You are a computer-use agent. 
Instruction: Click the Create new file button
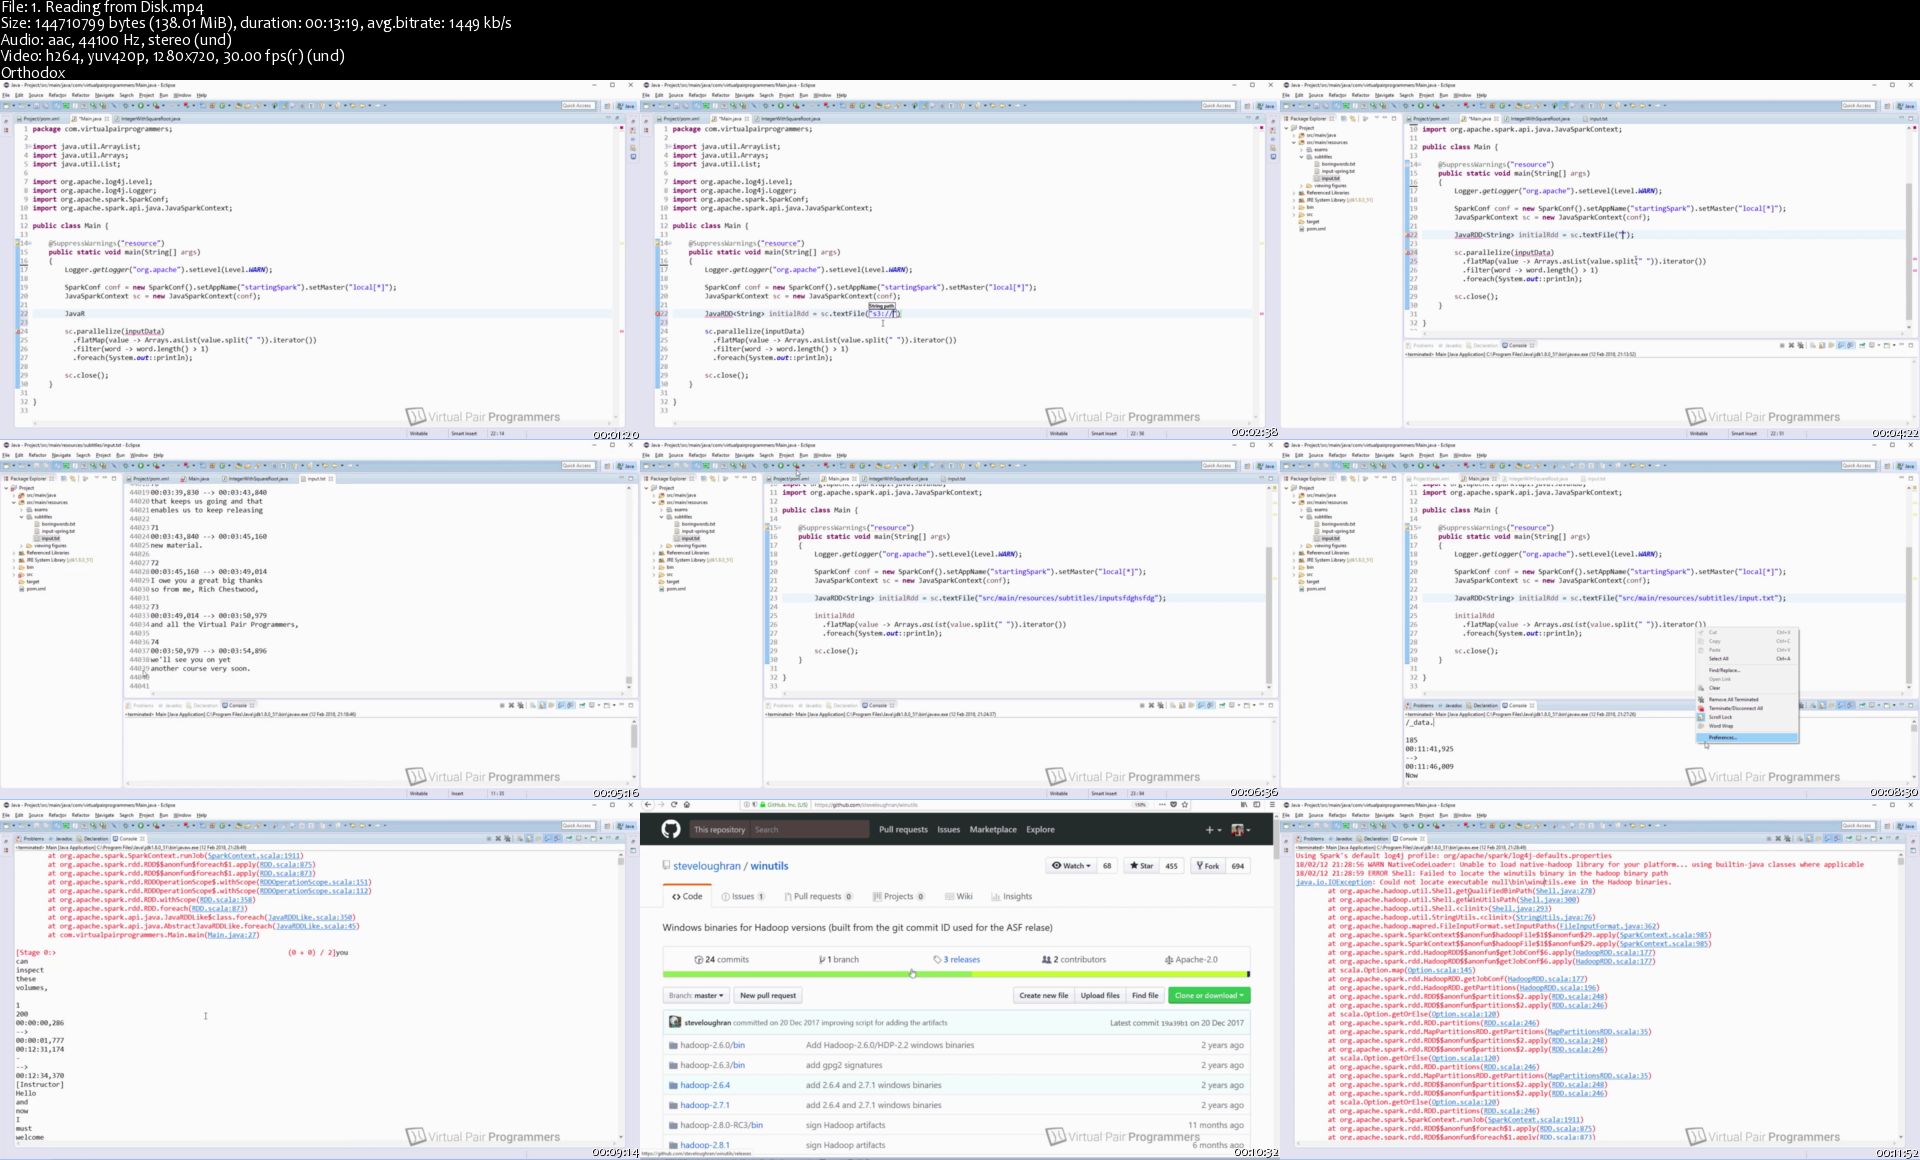point(1043,995)
